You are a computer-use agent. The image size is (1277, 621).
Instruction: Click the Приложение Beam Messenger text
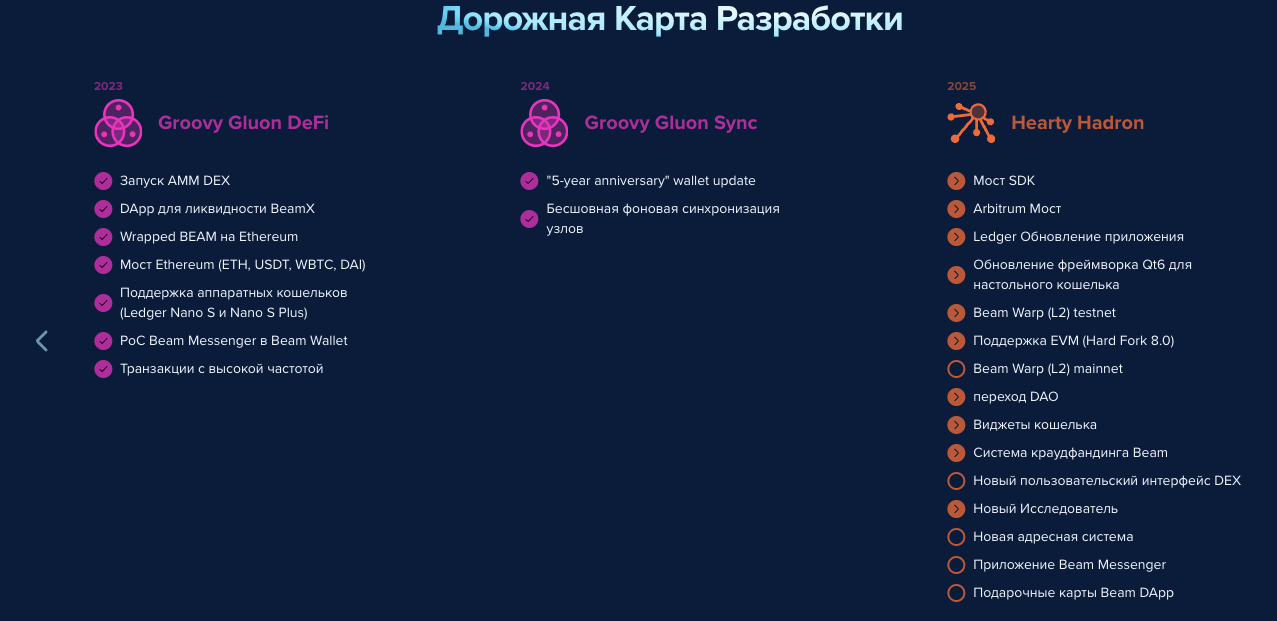point(1069,565)
